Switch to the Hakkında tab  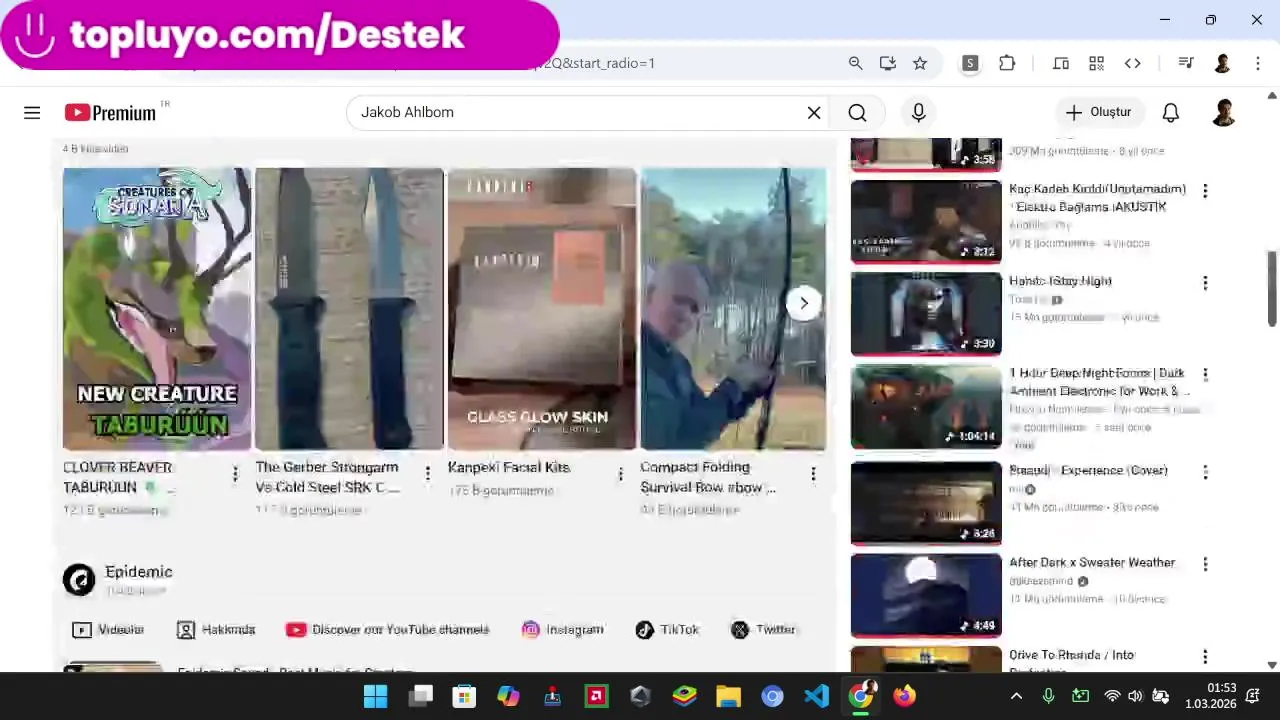click(216, 630)
